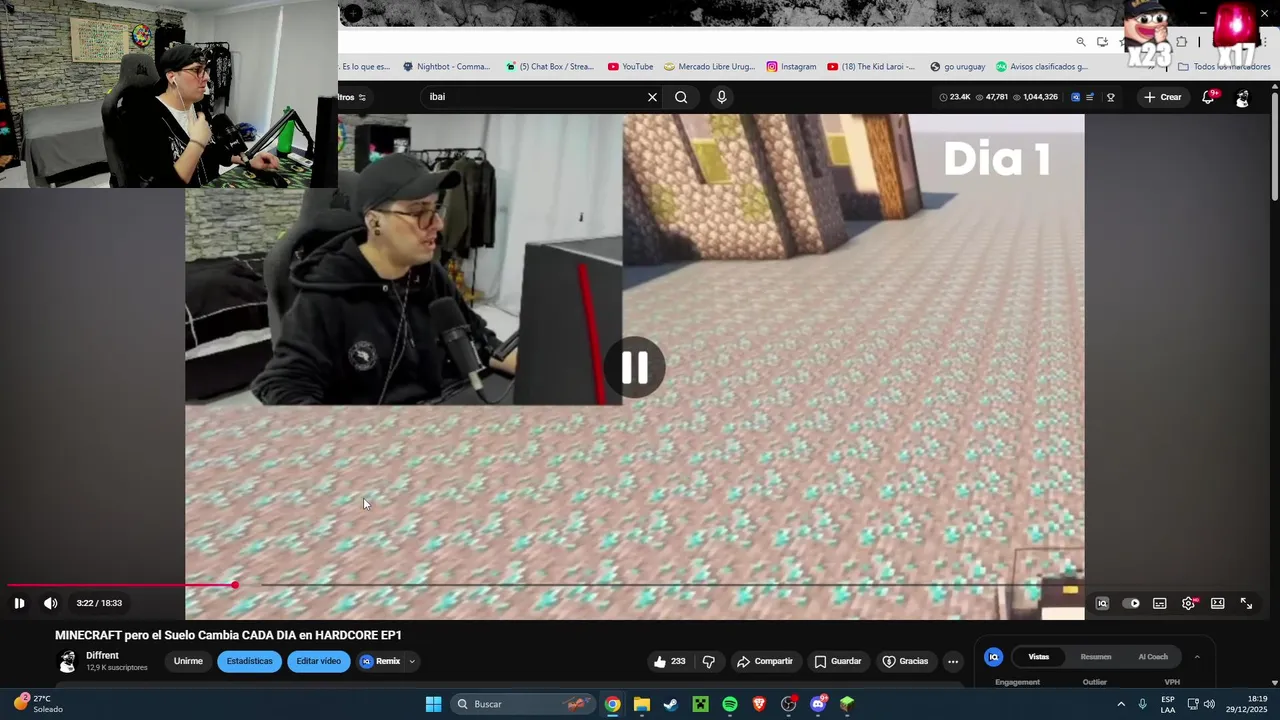
Task: Click the Remix button
Action: pos(381,661)
